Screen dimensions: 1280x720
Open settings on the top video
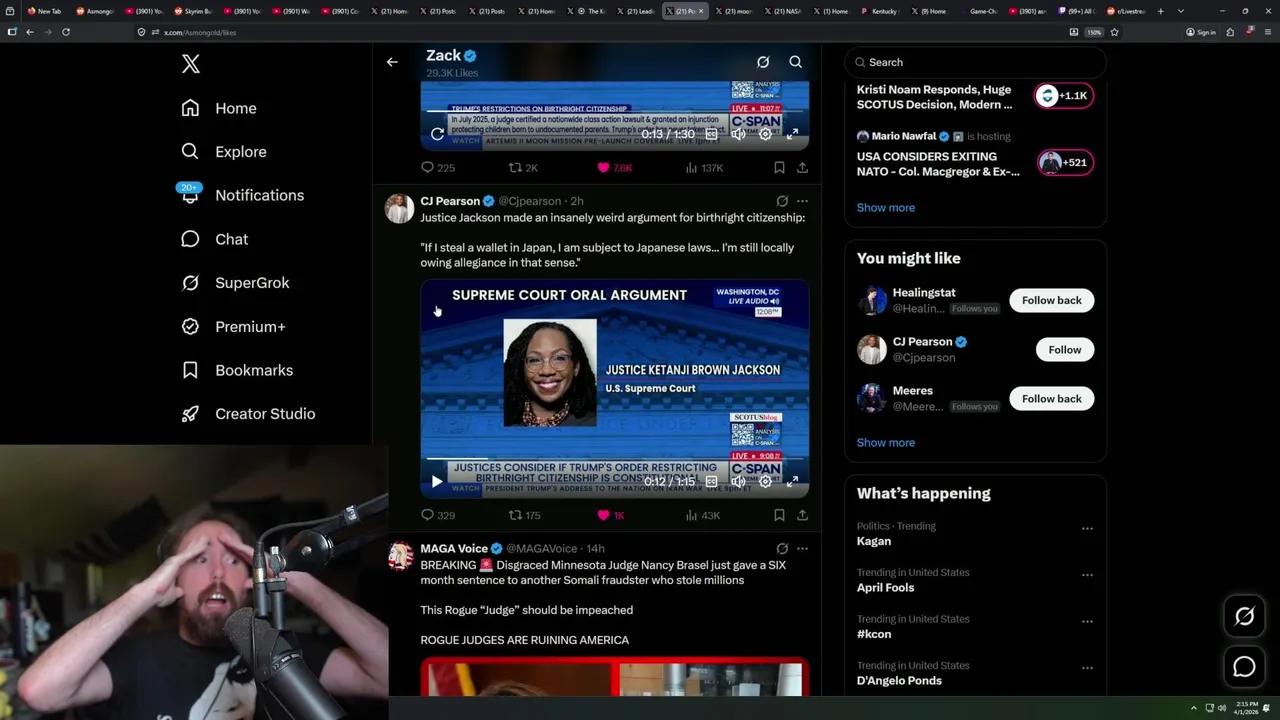click(x=765, y=134)
